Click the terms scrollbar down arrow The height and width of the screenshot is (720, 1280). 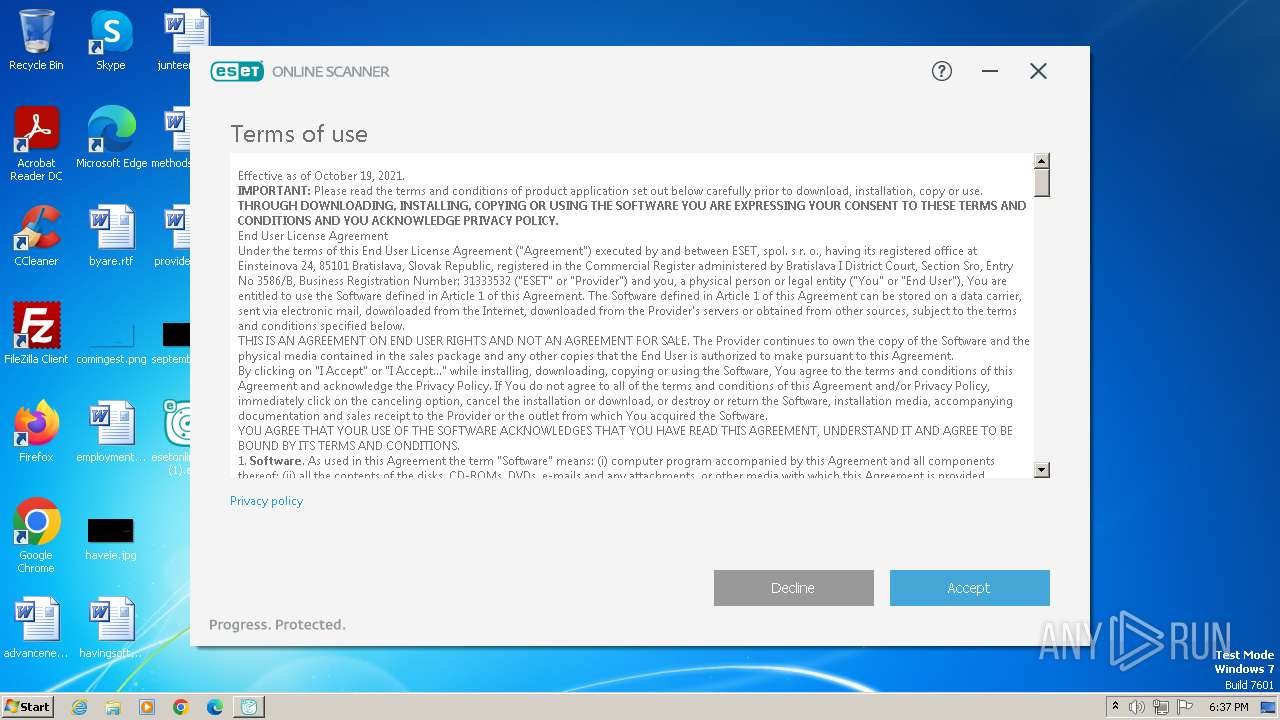click(x=1041, y=470)
